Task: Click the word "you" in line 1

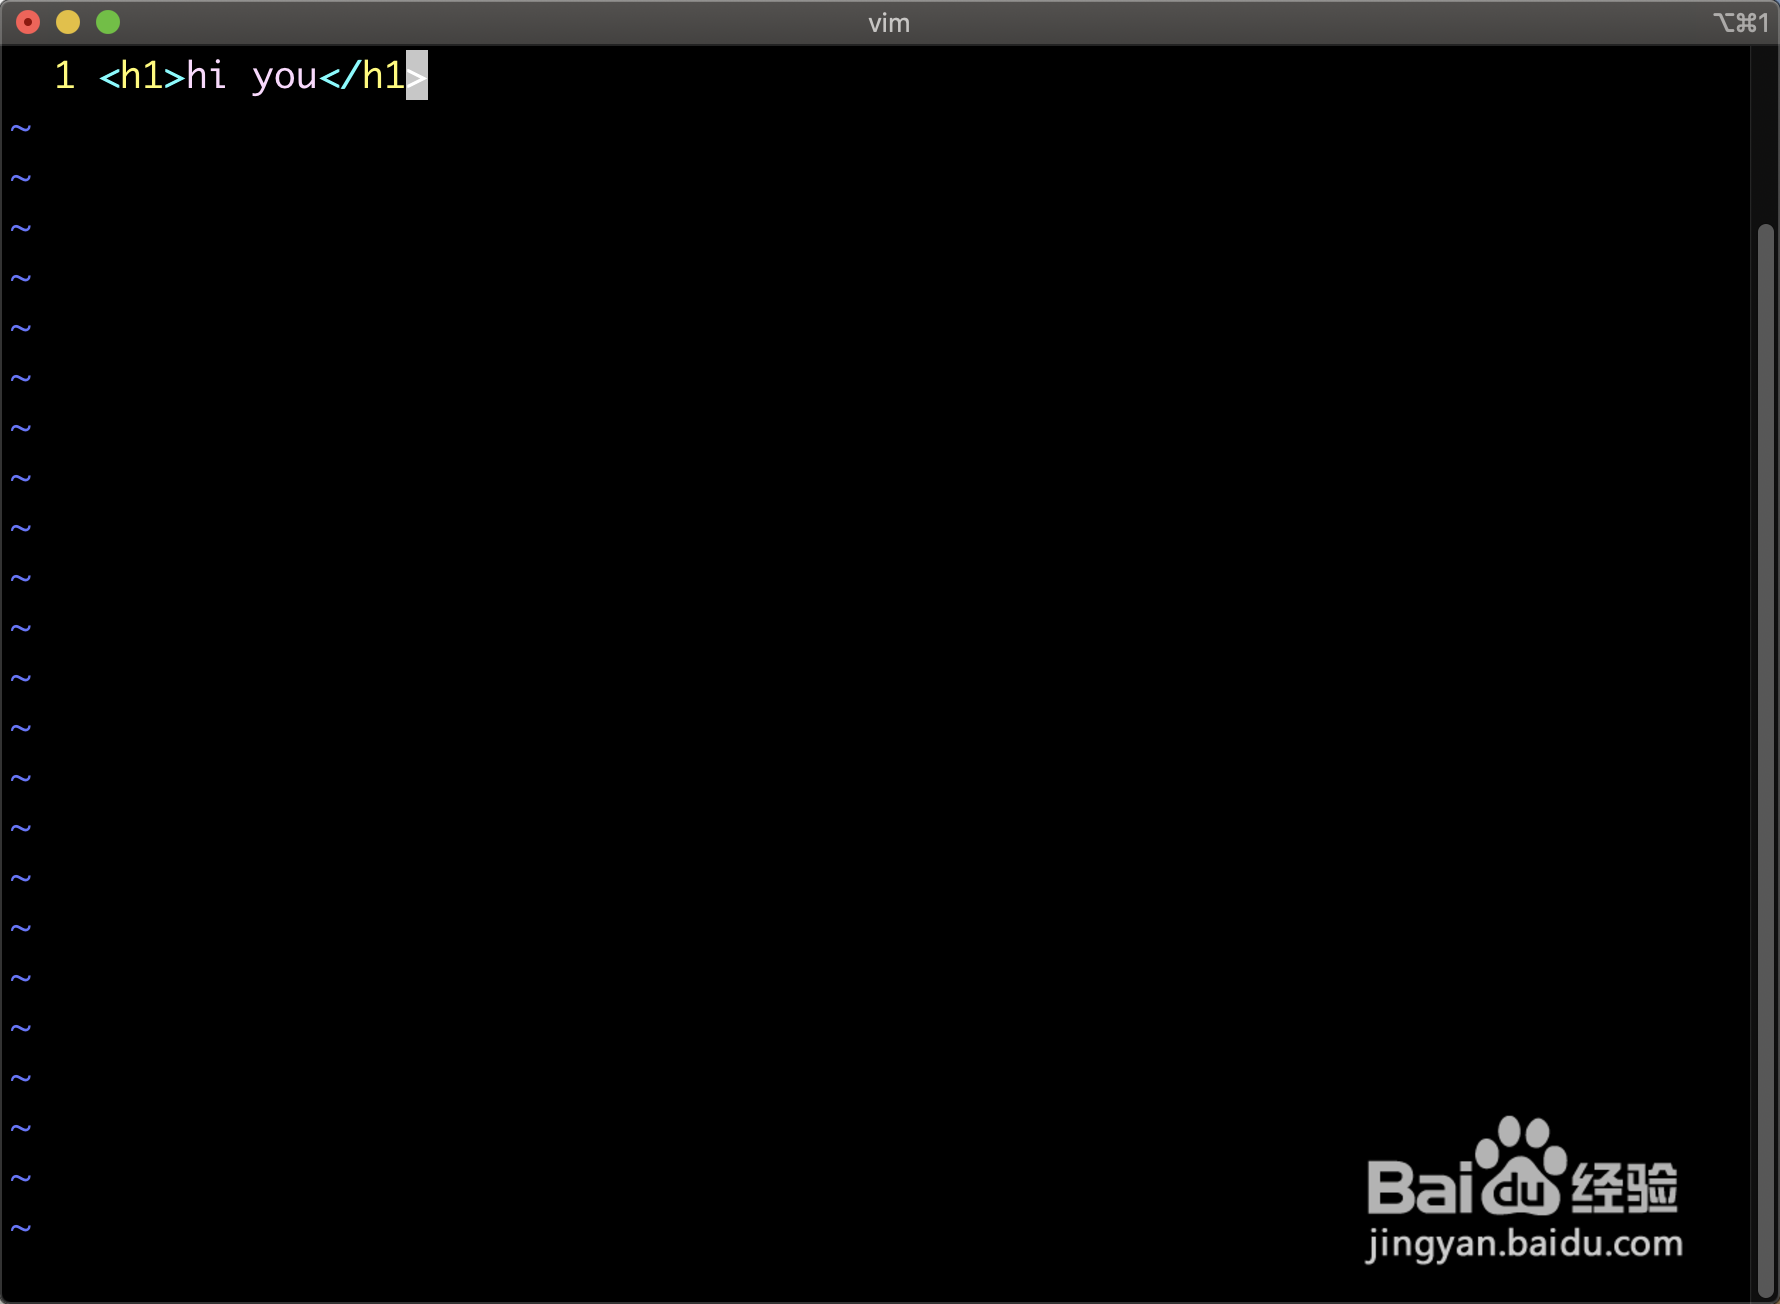Action: click(284, 78)
